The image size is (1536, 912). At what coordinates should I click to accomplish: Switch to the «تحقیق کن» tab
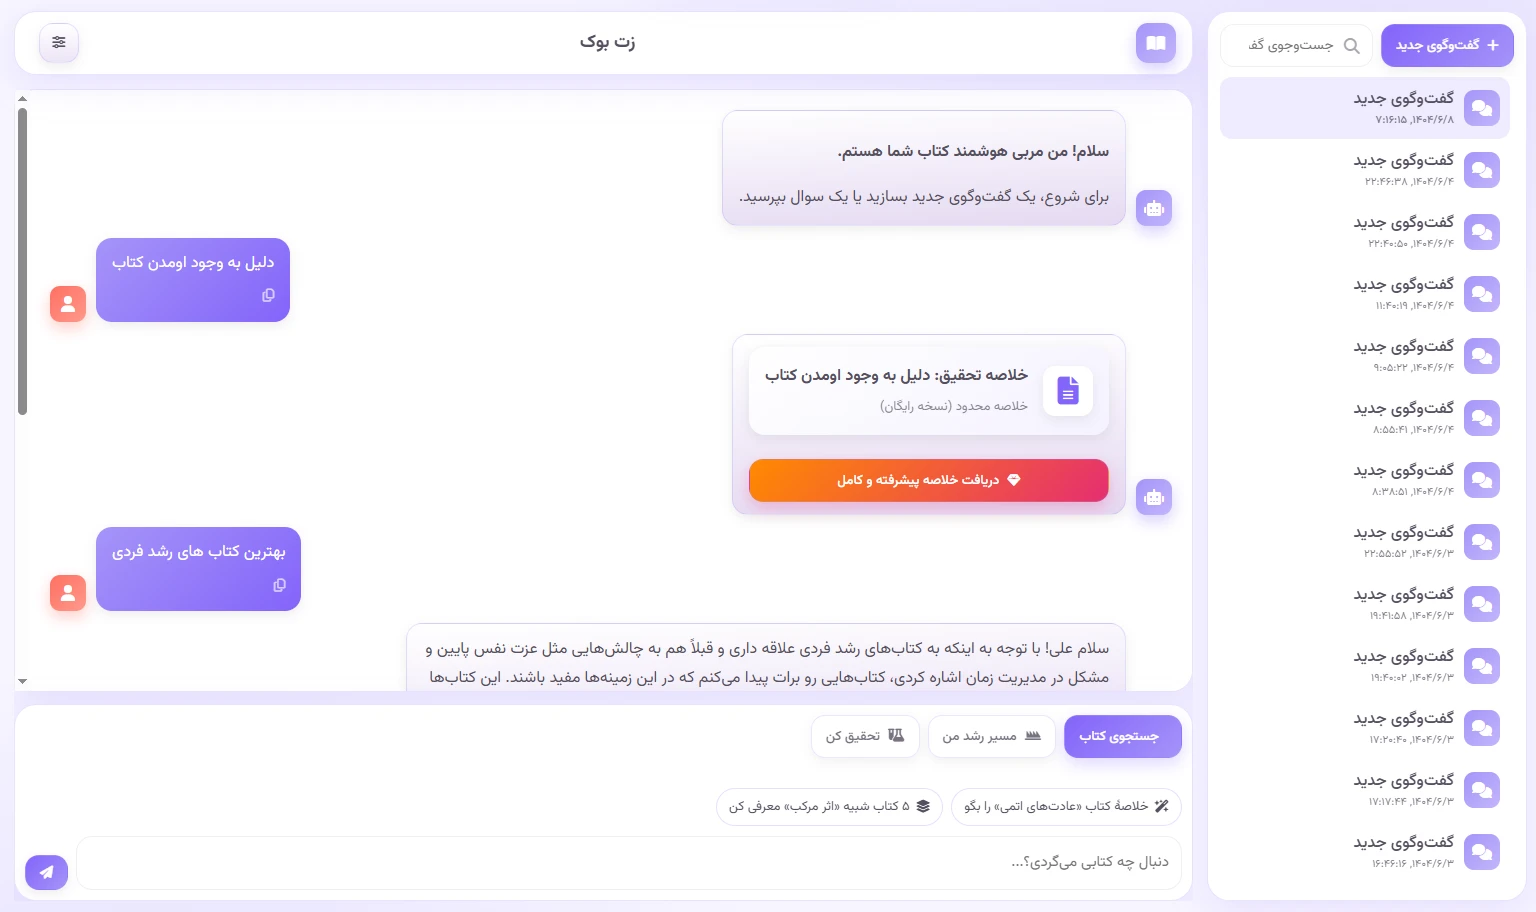point(865,736)
